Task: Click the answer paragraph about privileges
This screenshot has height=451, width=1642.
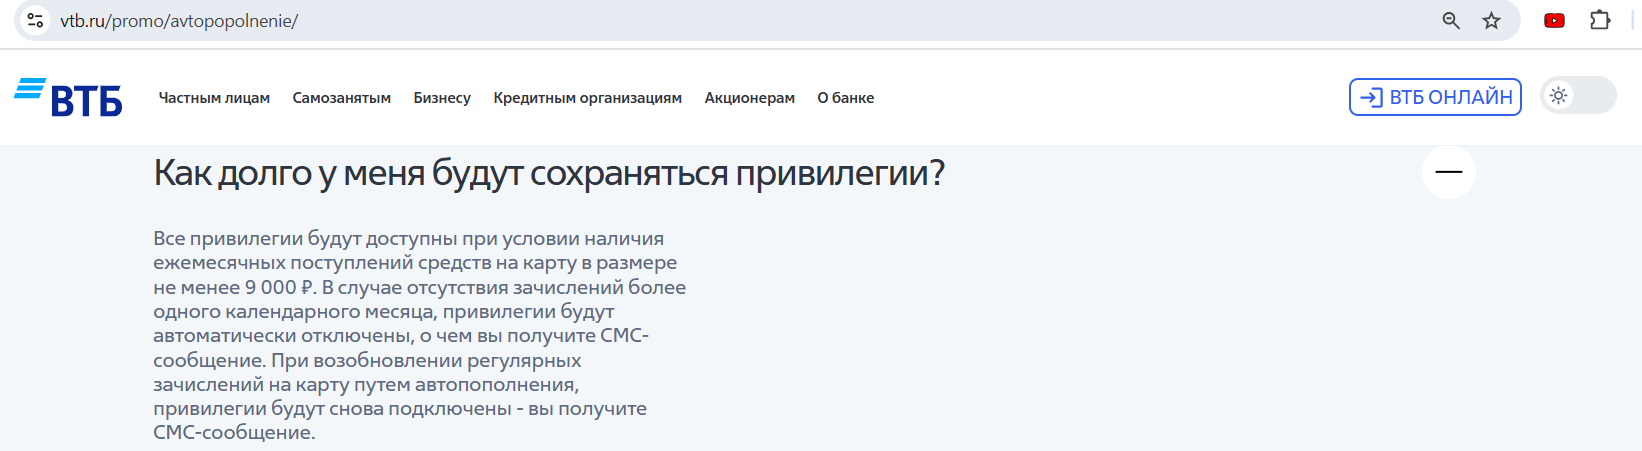Action: tap(420, 336)
